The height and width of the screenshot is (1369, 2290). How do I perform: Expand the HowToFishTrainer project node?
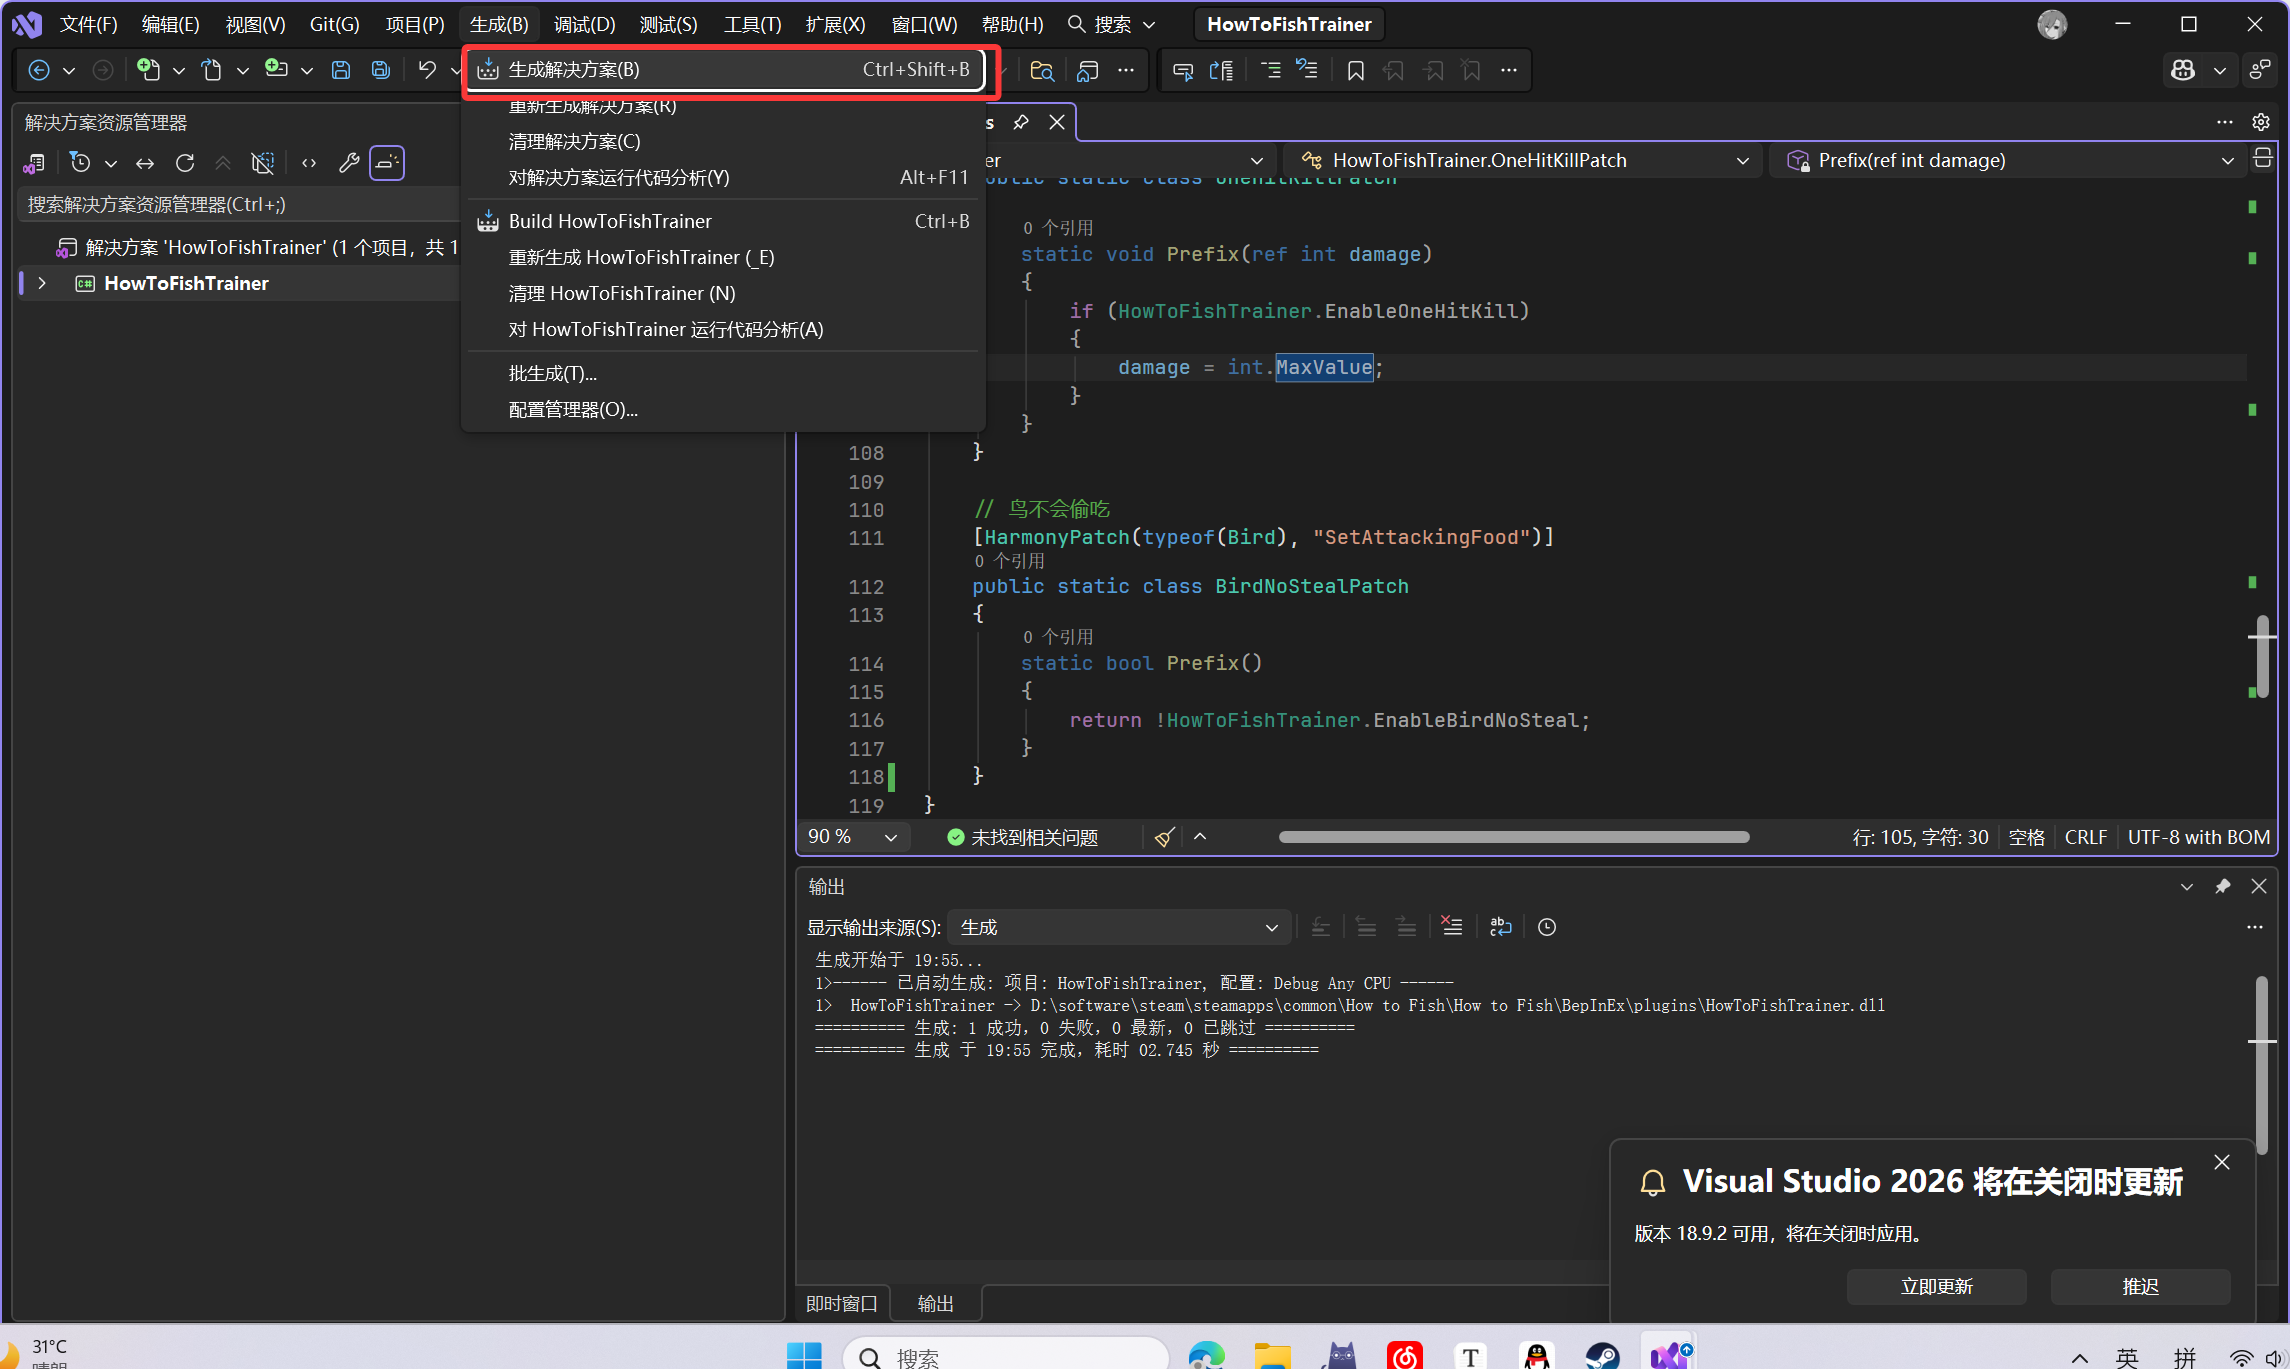(42, 284)
